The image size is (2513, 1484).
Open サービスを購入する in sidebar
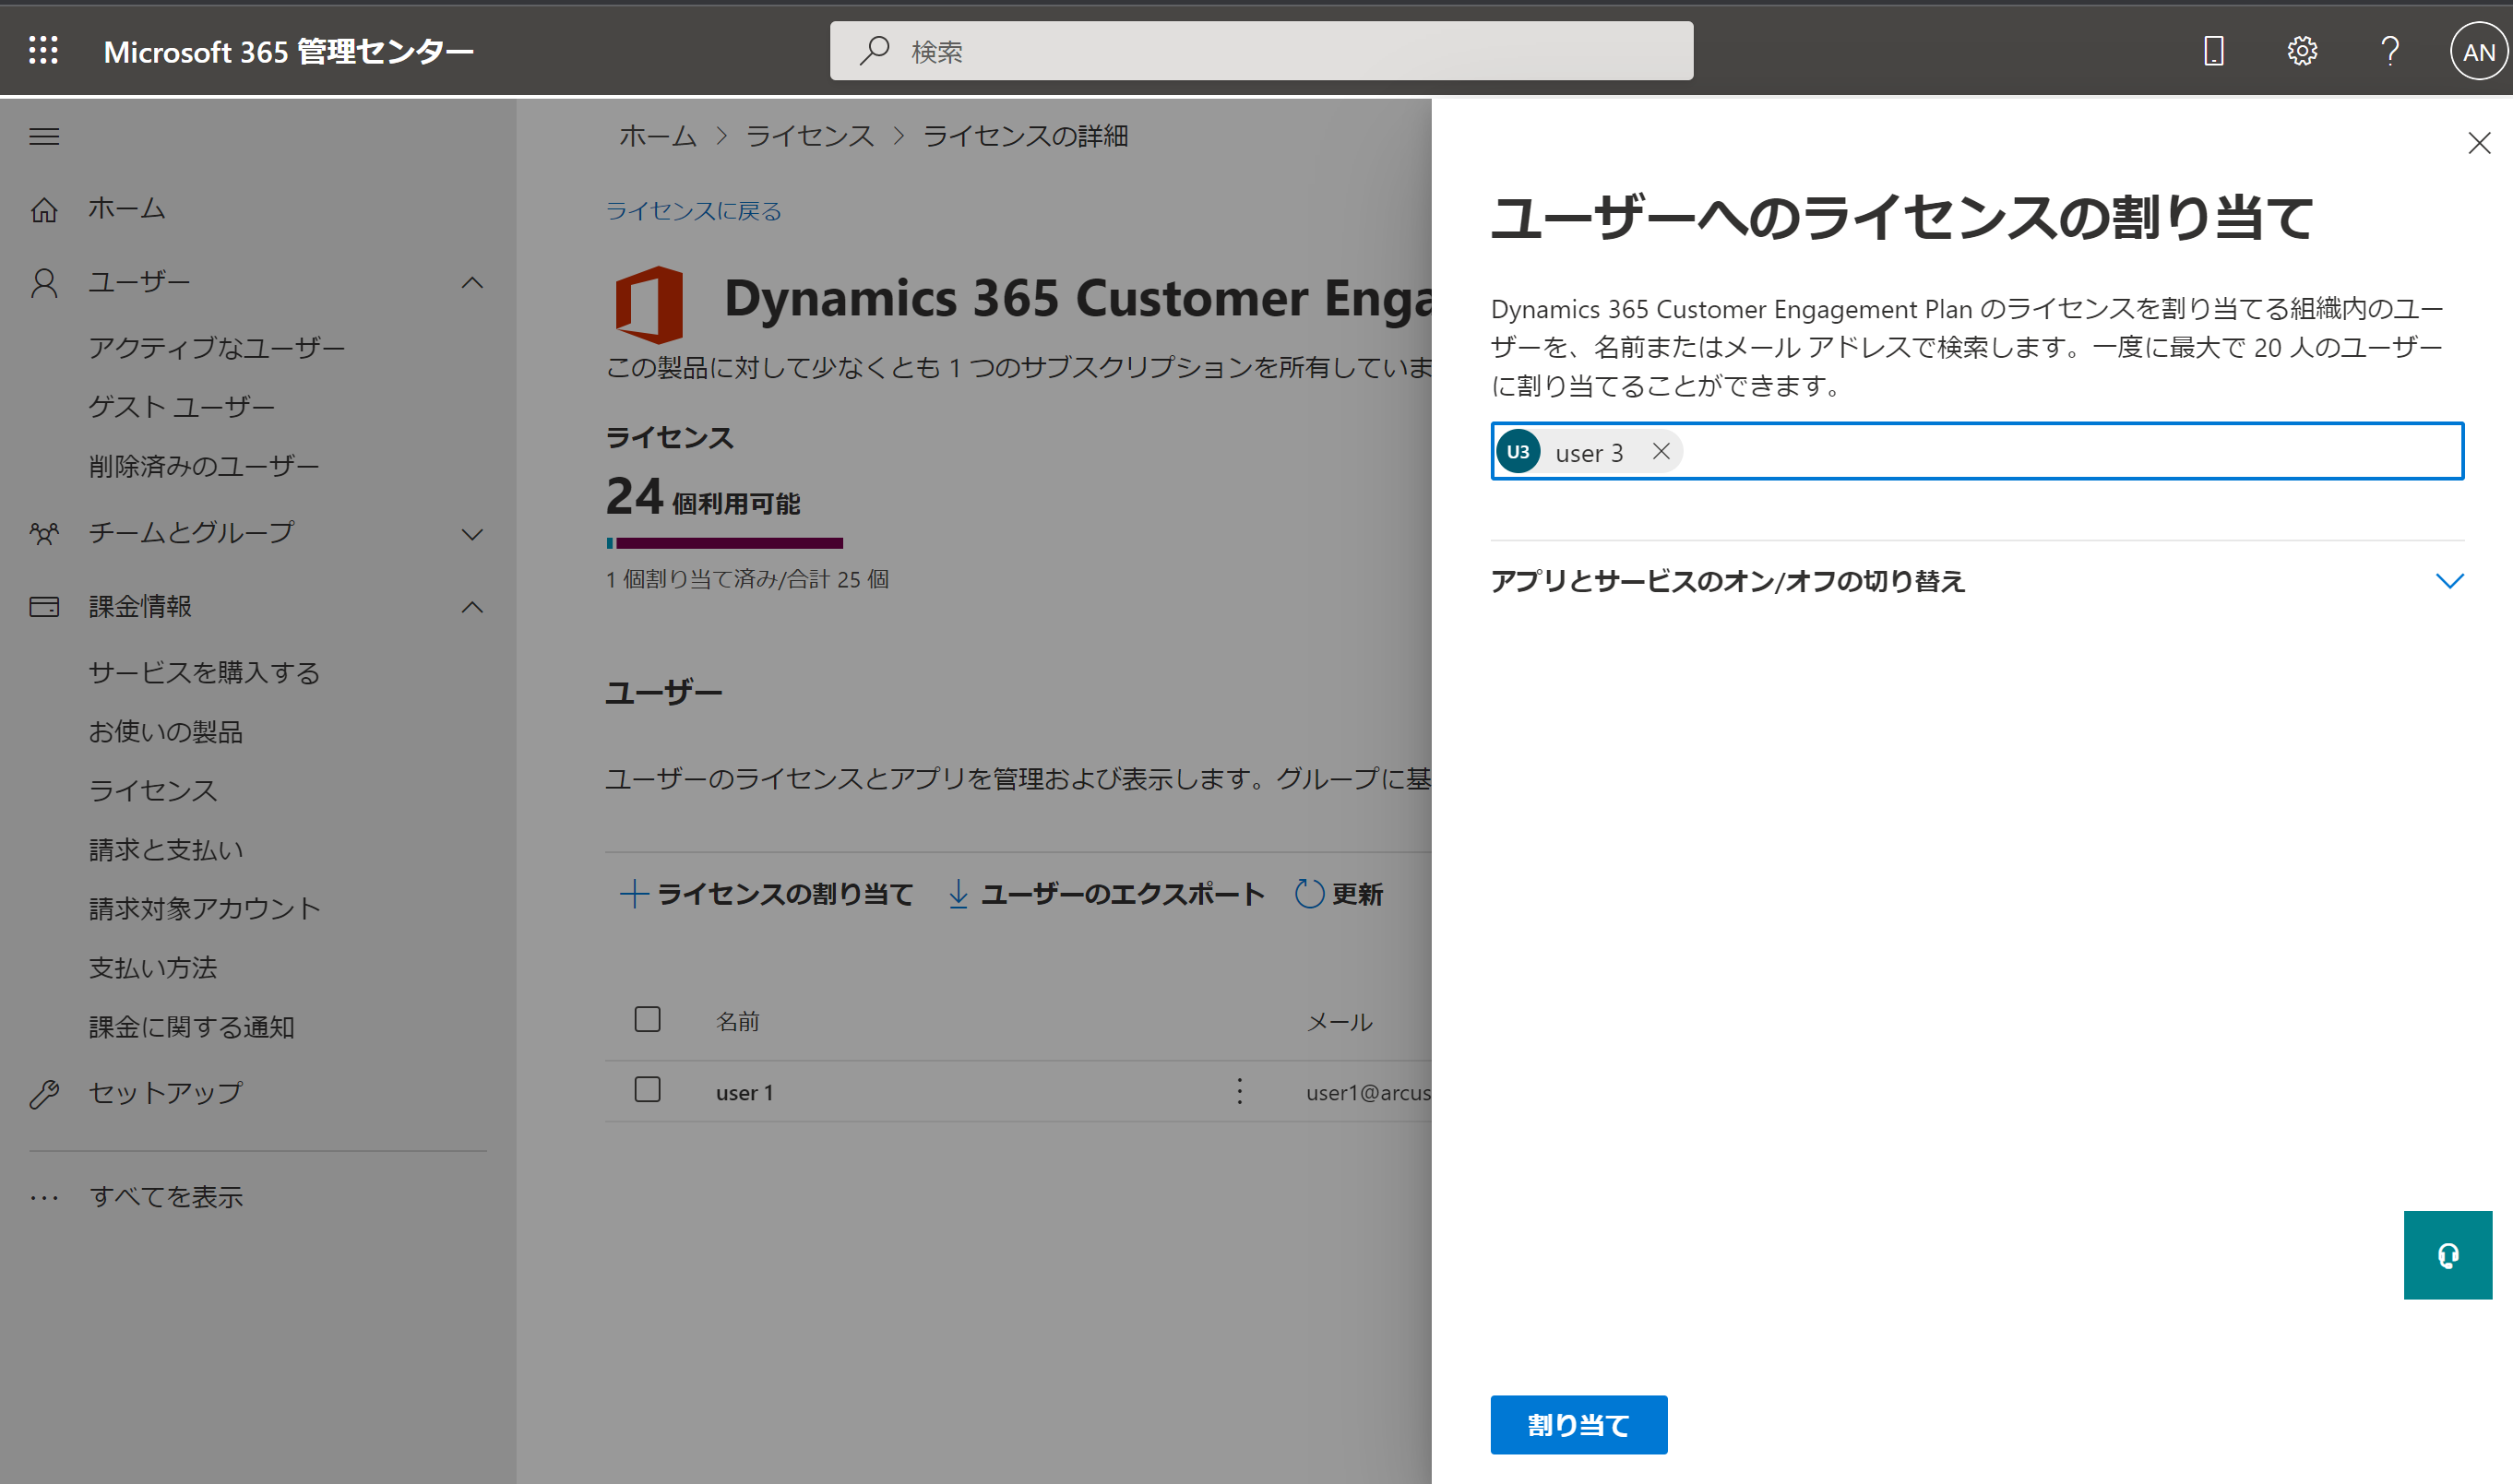tap(204, 673)
